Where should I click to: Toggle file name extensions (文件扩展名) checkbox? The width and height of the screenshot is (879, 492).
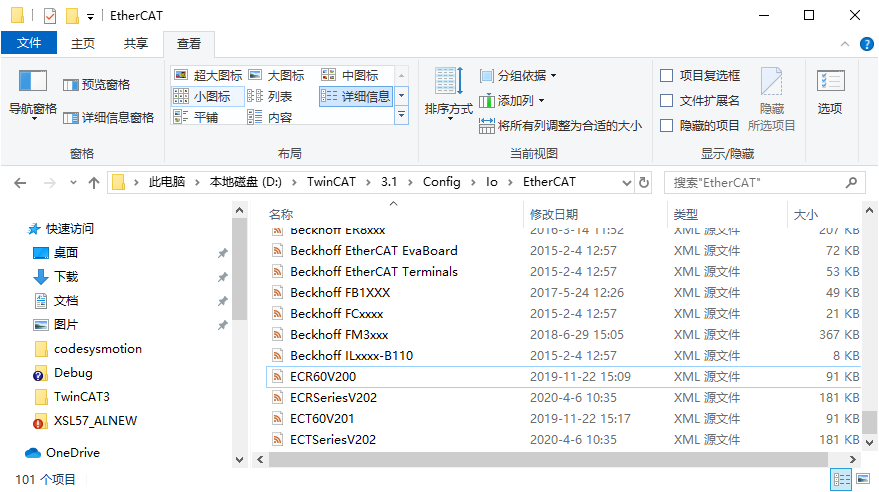click(667, 100)
